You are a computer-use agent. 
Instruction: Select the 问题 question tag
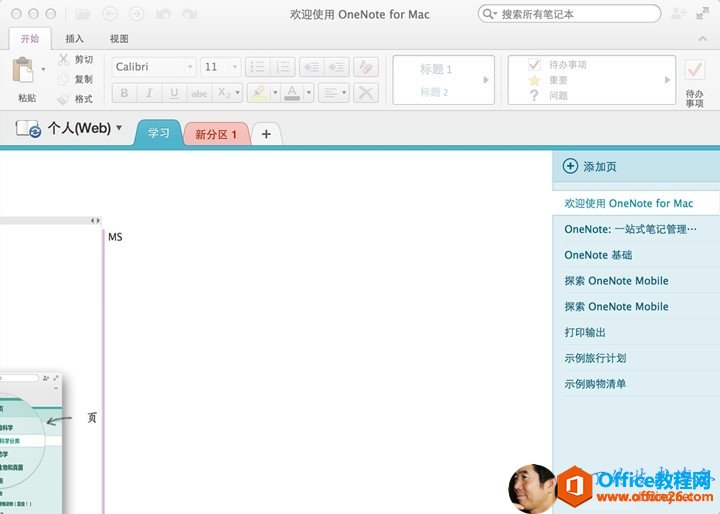point(548,96)
